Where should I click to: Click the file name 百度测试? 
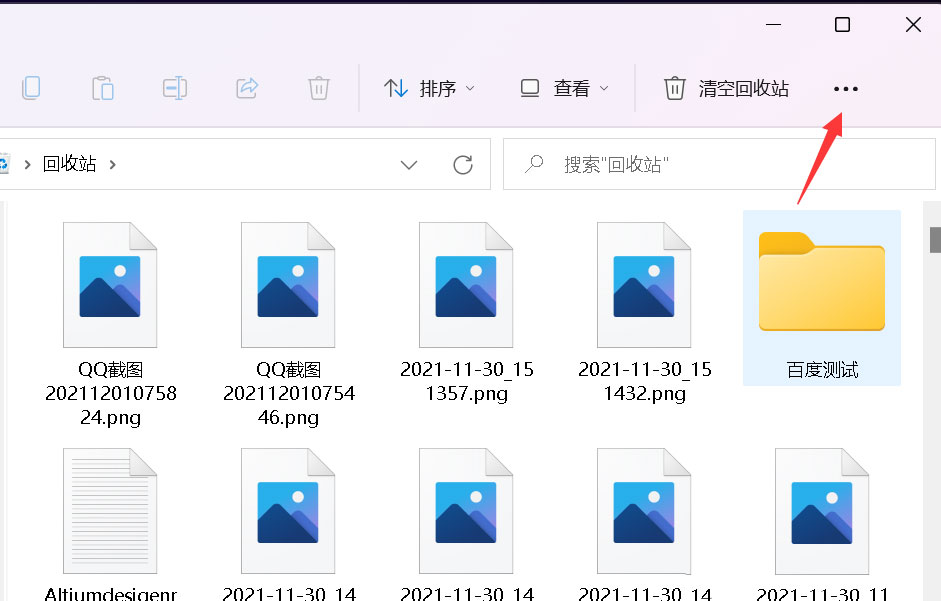[822, 370]
